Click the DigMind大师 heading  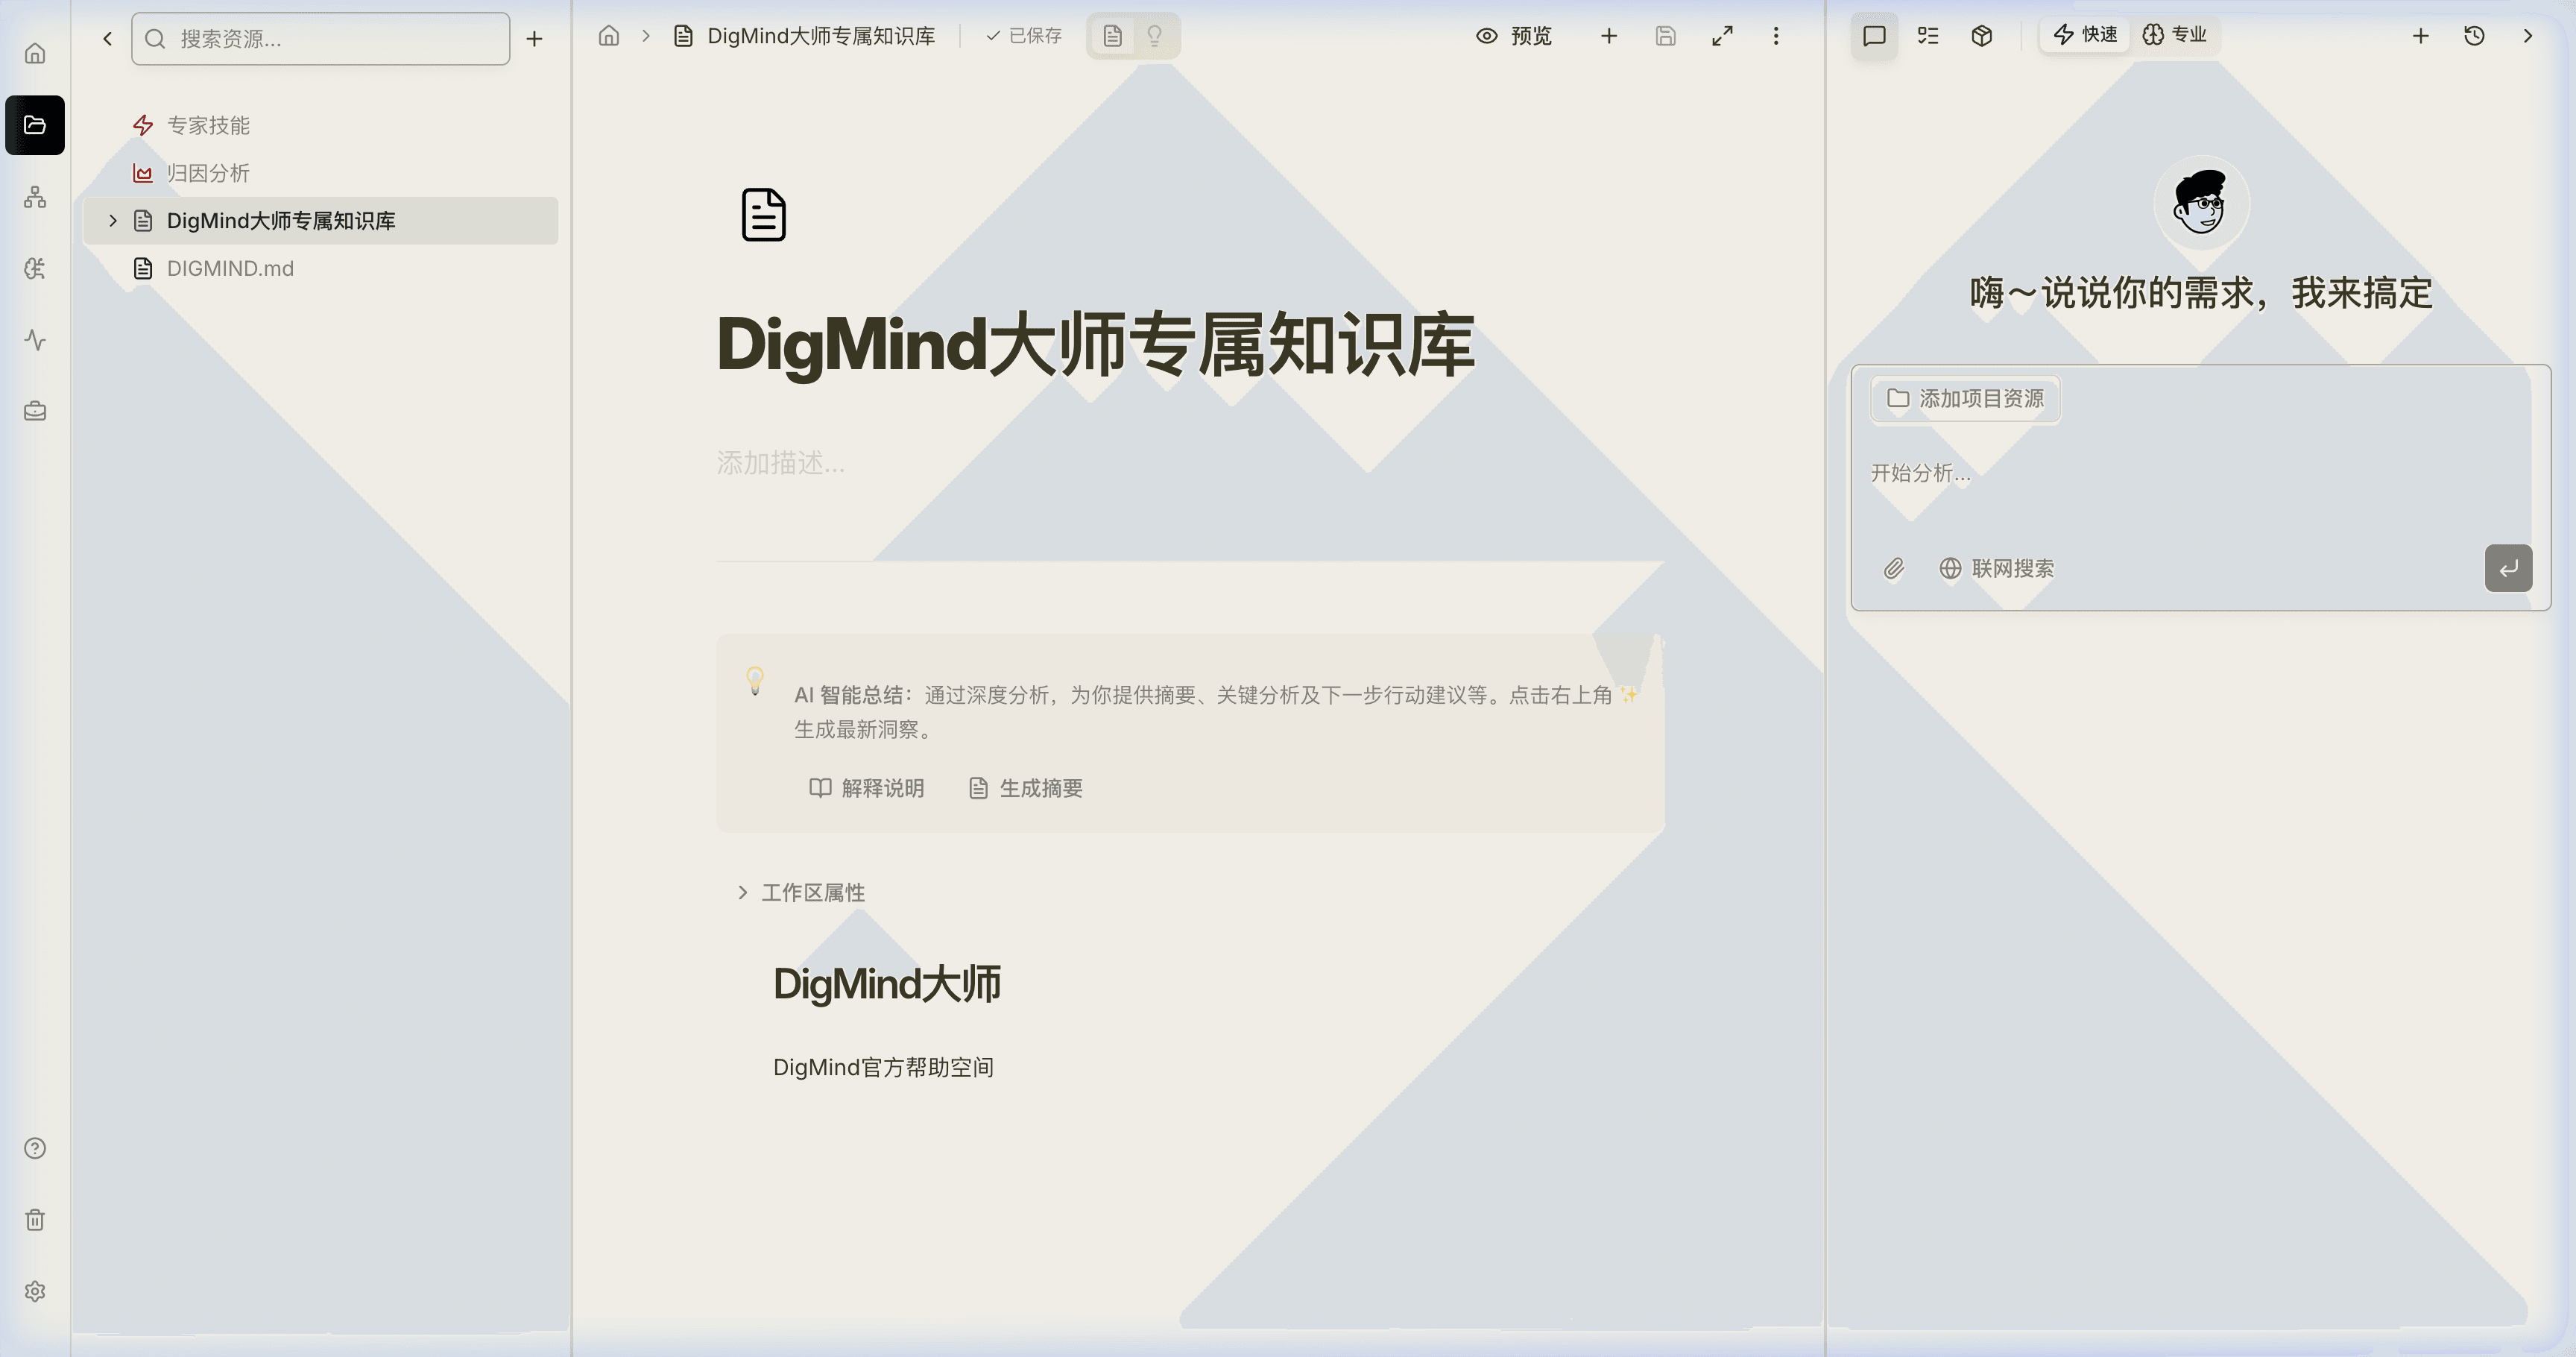pos(887,984)
